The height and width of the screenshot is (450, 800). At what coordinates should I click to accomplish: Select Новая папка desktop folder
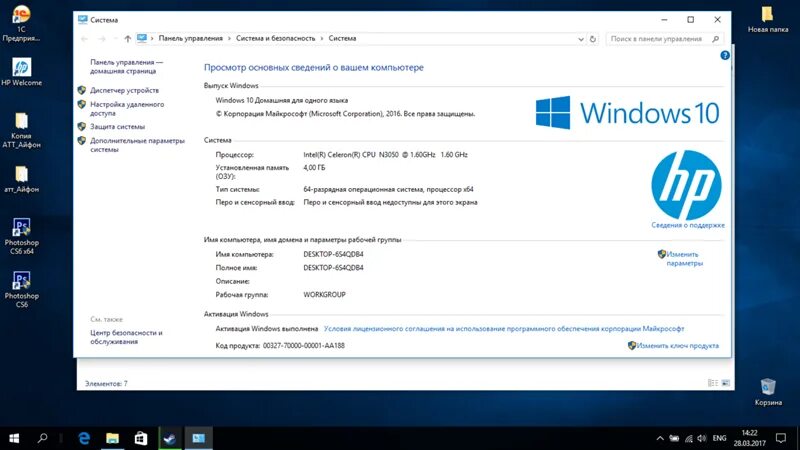pyautogui.click(x=768, y=19)
